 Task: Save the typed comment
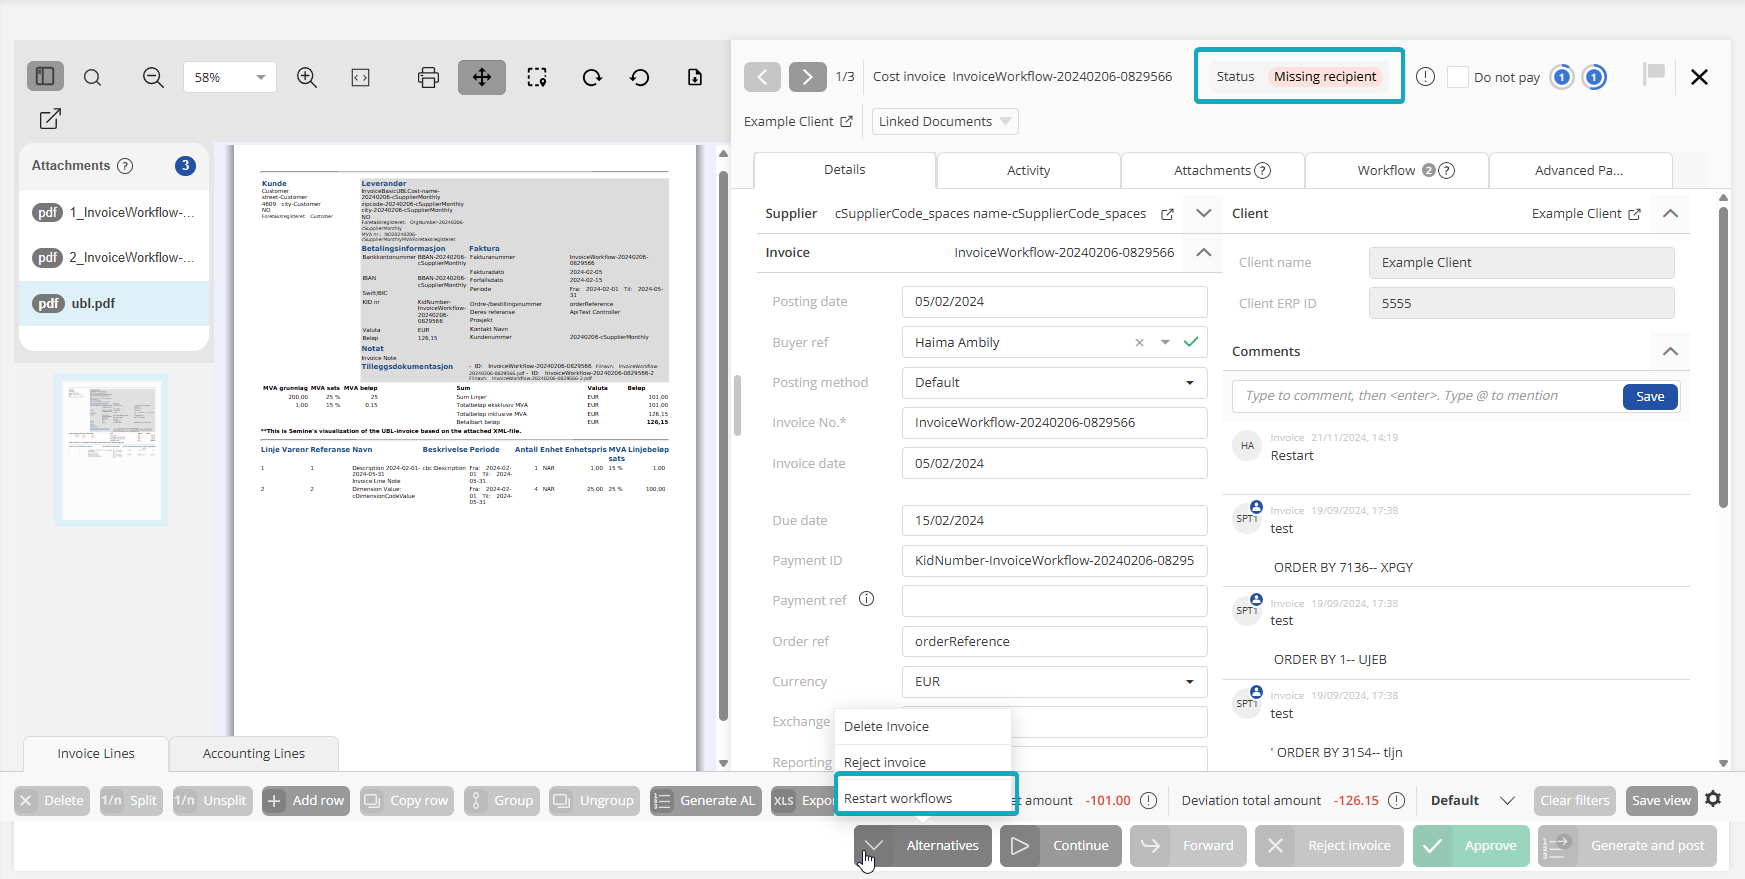[x=1650, y=396]
